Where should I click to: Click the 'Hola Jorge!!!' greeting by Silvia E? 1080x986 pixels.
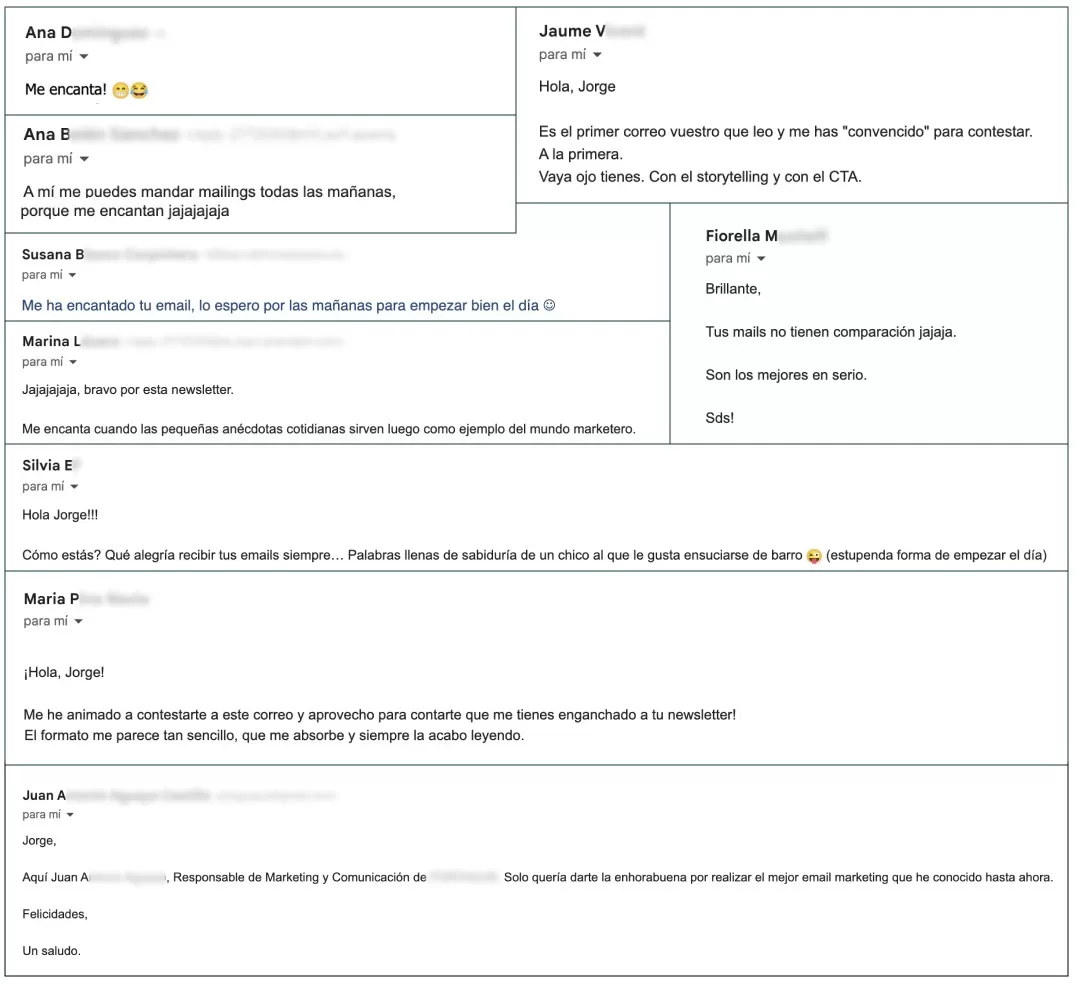[x=60, y=515]
